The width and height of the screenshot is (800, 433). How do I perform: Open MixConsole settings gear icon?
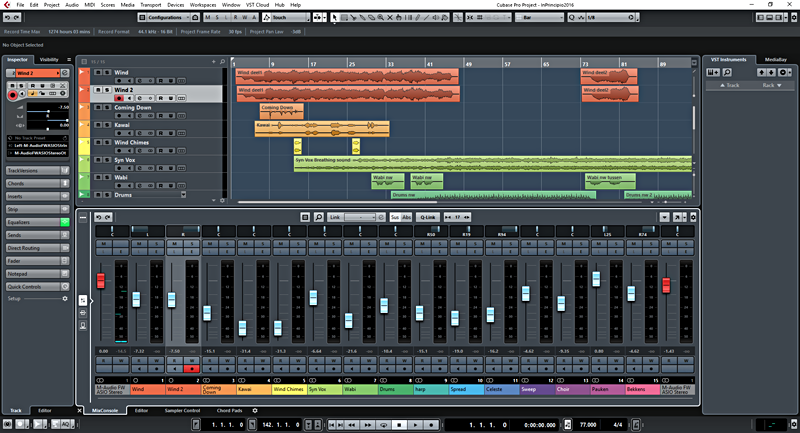tap(693, 217)
